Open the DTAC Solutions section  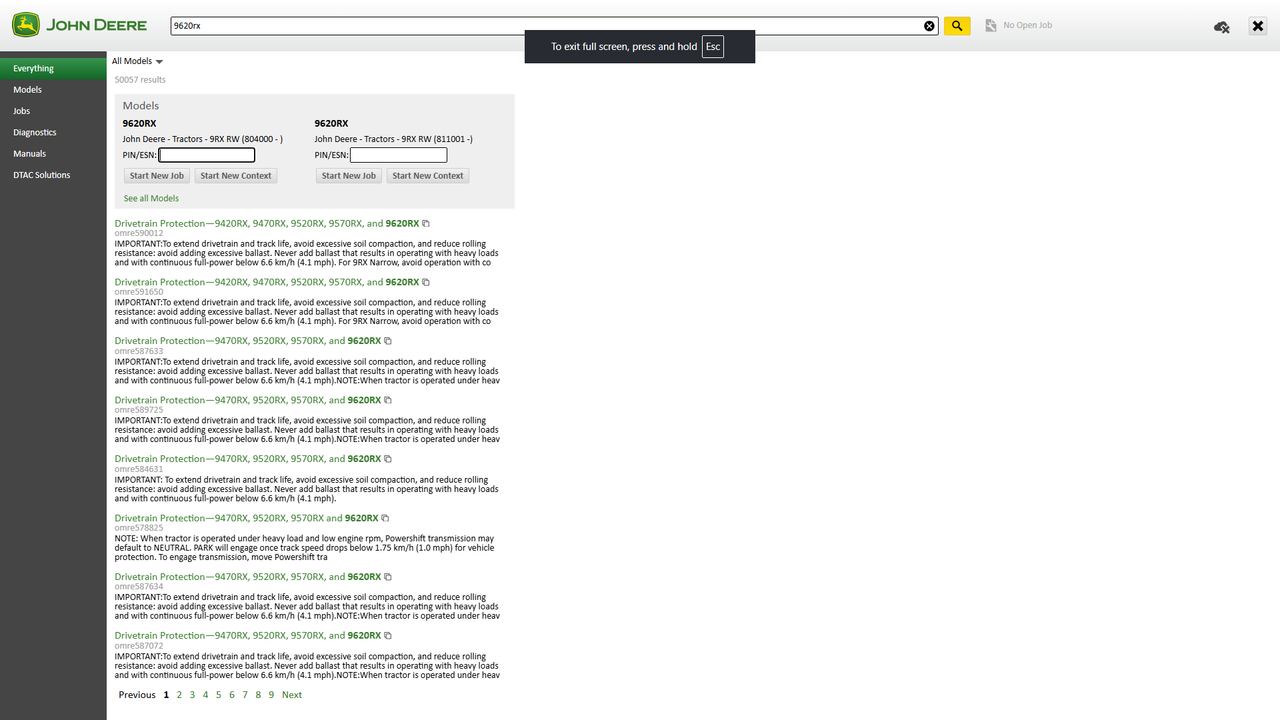(x=41, y=174)
